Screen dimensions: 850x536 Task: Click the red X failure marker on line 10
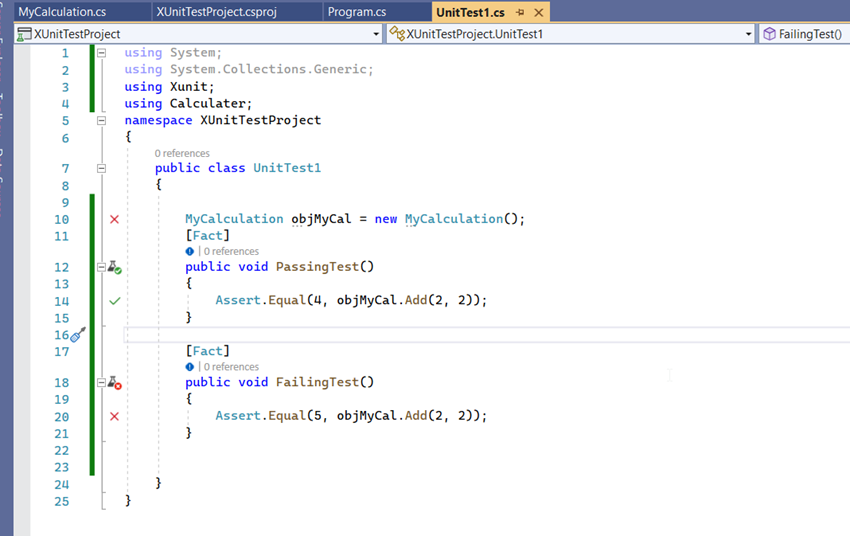point(114,219)
